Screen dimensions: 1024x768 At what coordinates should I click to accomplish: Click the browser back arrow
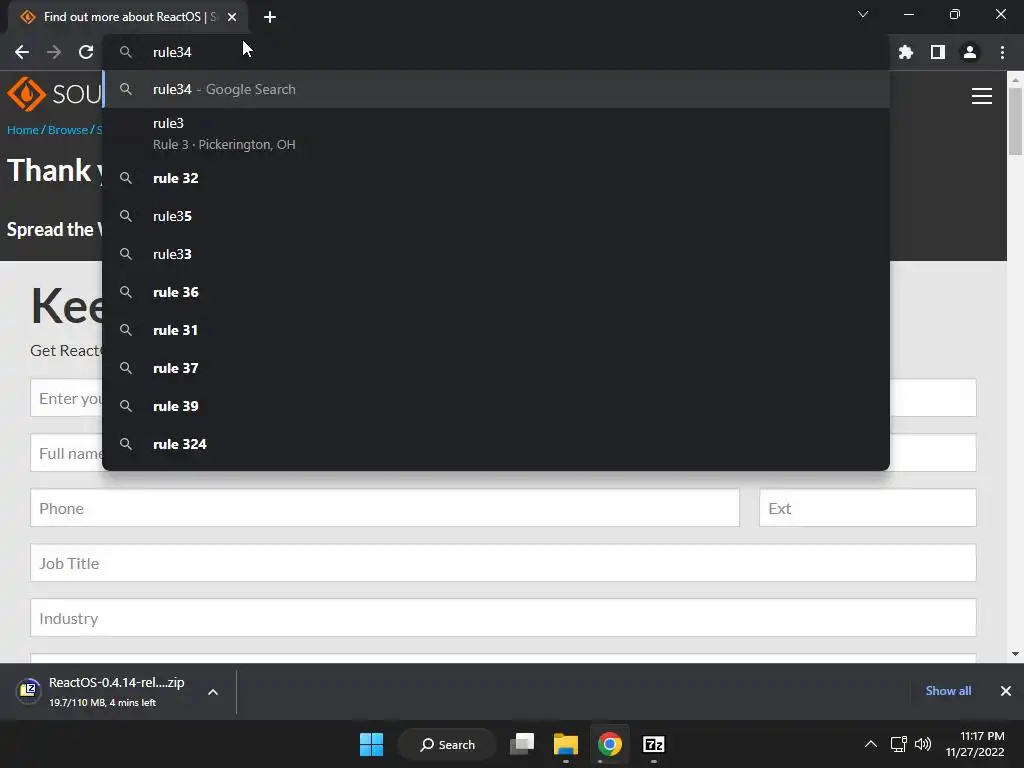coord(22,52)
